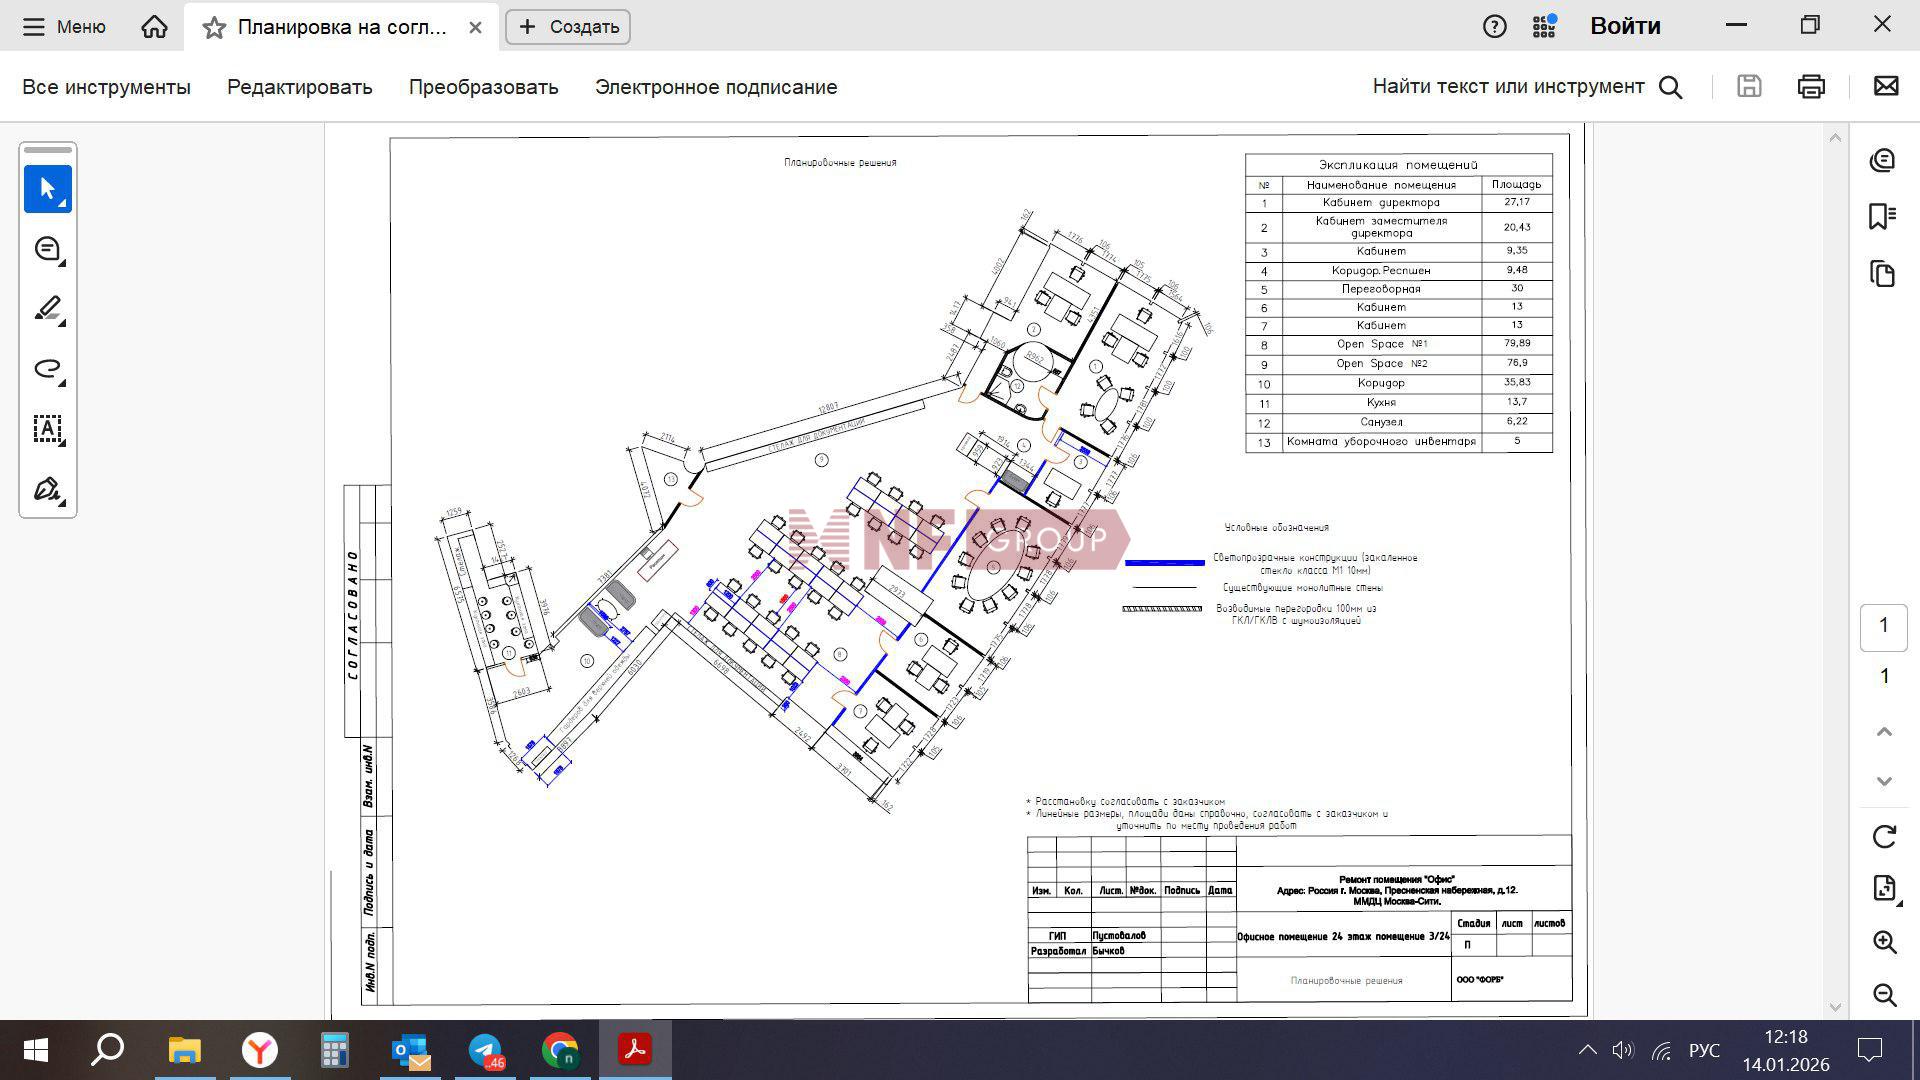The height and width of the screenshot is (1080, 1920).
Task: Open the Редактировать menu
Action: coord(299,87)
